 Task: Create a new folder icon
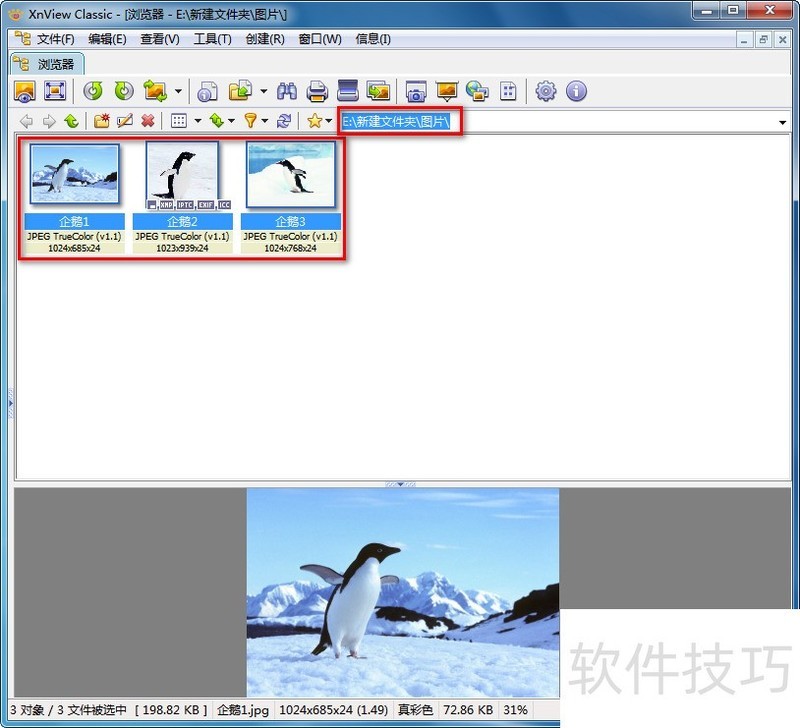click(x=102, y=121)
